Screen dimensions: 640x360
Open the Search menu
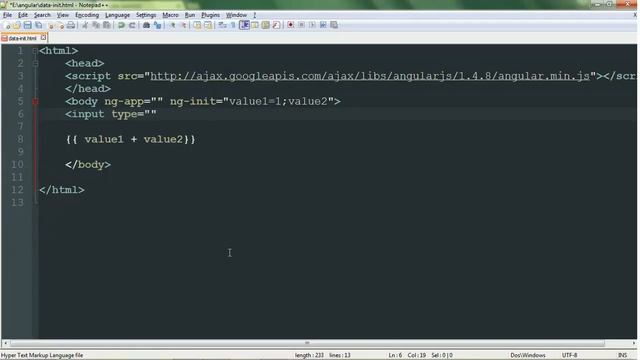coord(42,15)
